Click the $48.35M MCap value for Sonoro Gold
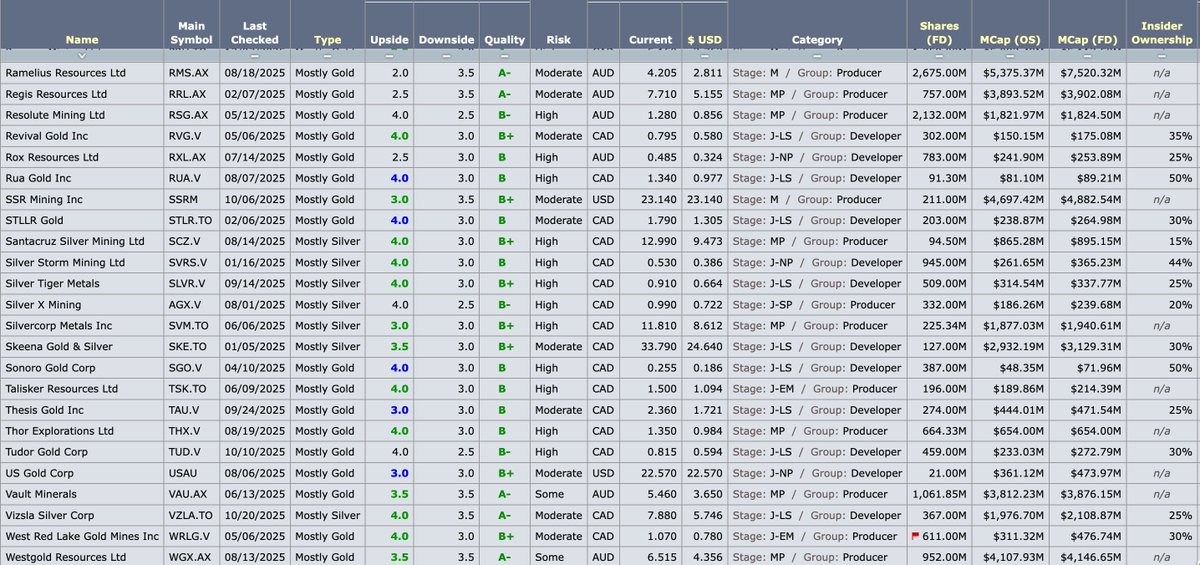The width and height of the screenshot is (1200, 565). click(1019, 368)
